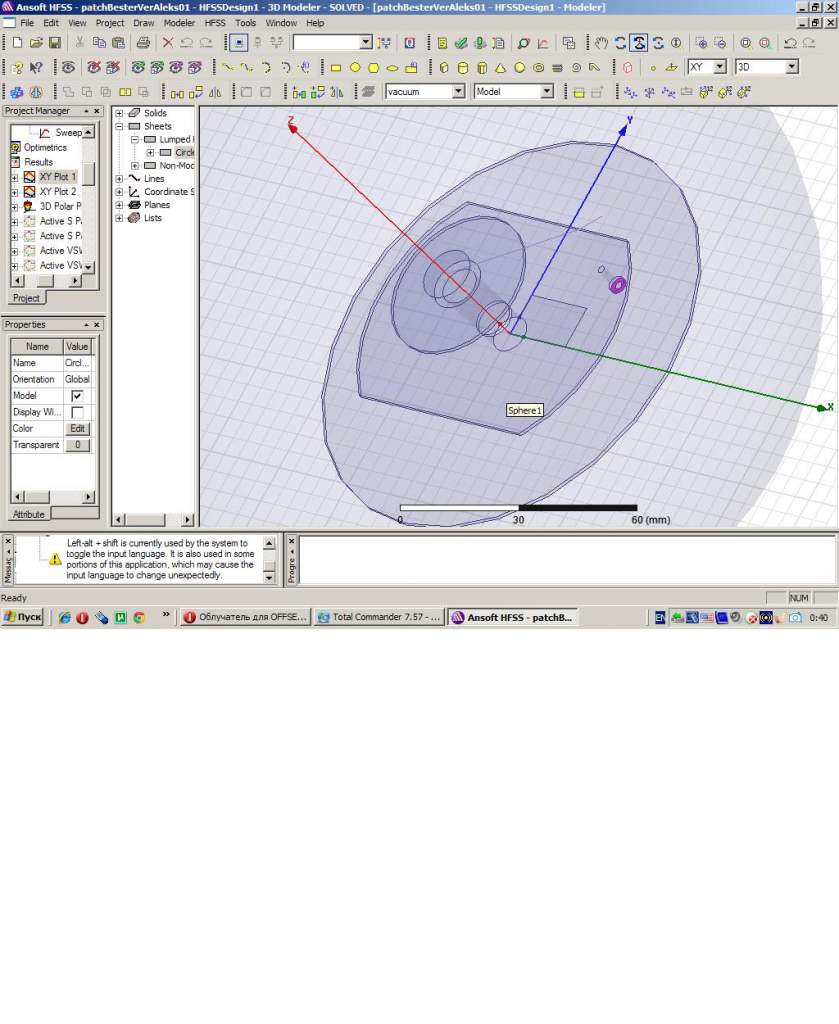
Task: Switch to the Project tab
Action: [x=26, y=298]
